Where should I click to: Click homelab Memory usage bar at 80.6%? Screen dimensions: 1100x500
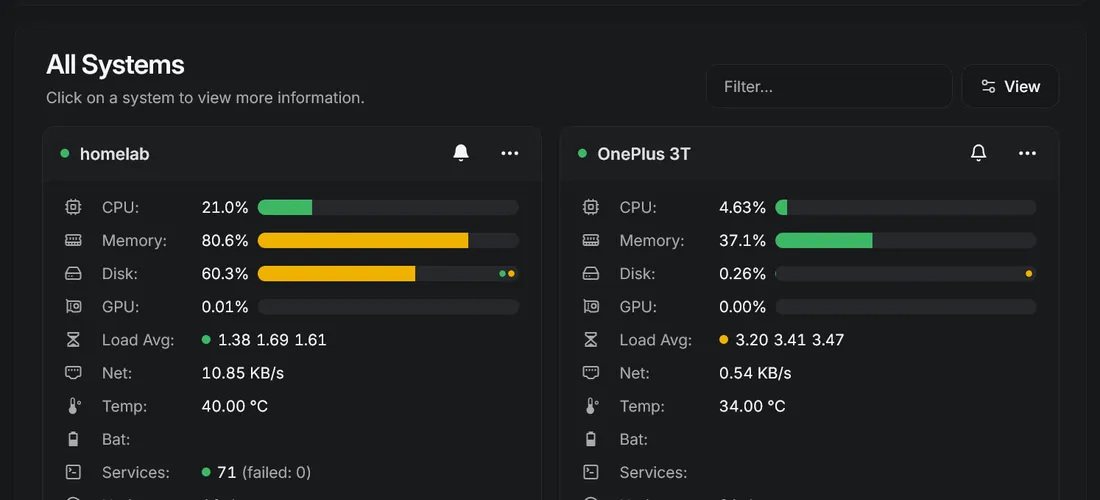pyautogui.click(x=388, y=241)
